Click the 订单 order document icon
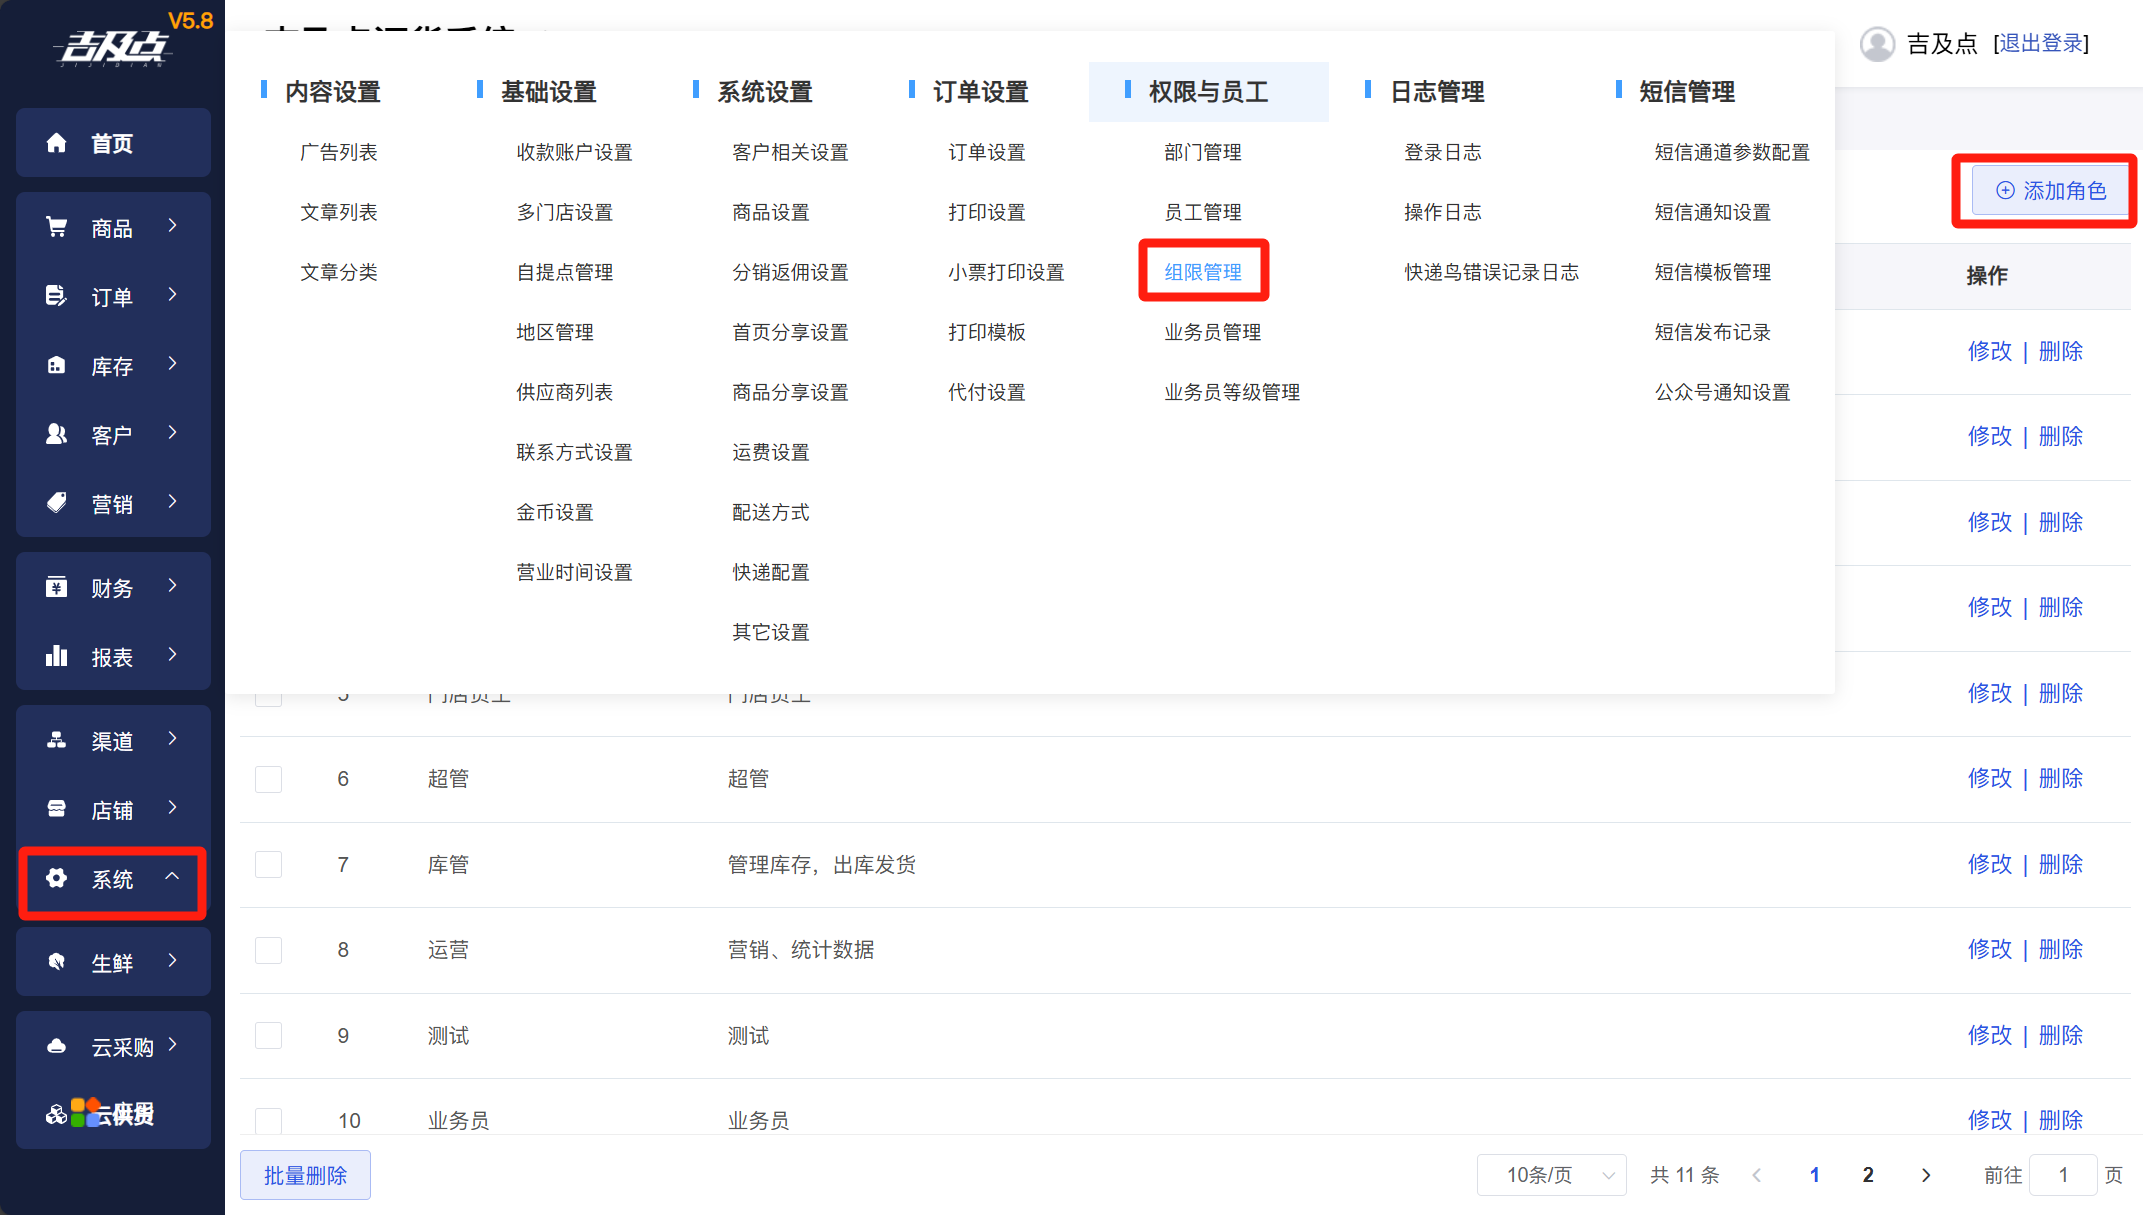2143x1215 pixels. point(57,296)
